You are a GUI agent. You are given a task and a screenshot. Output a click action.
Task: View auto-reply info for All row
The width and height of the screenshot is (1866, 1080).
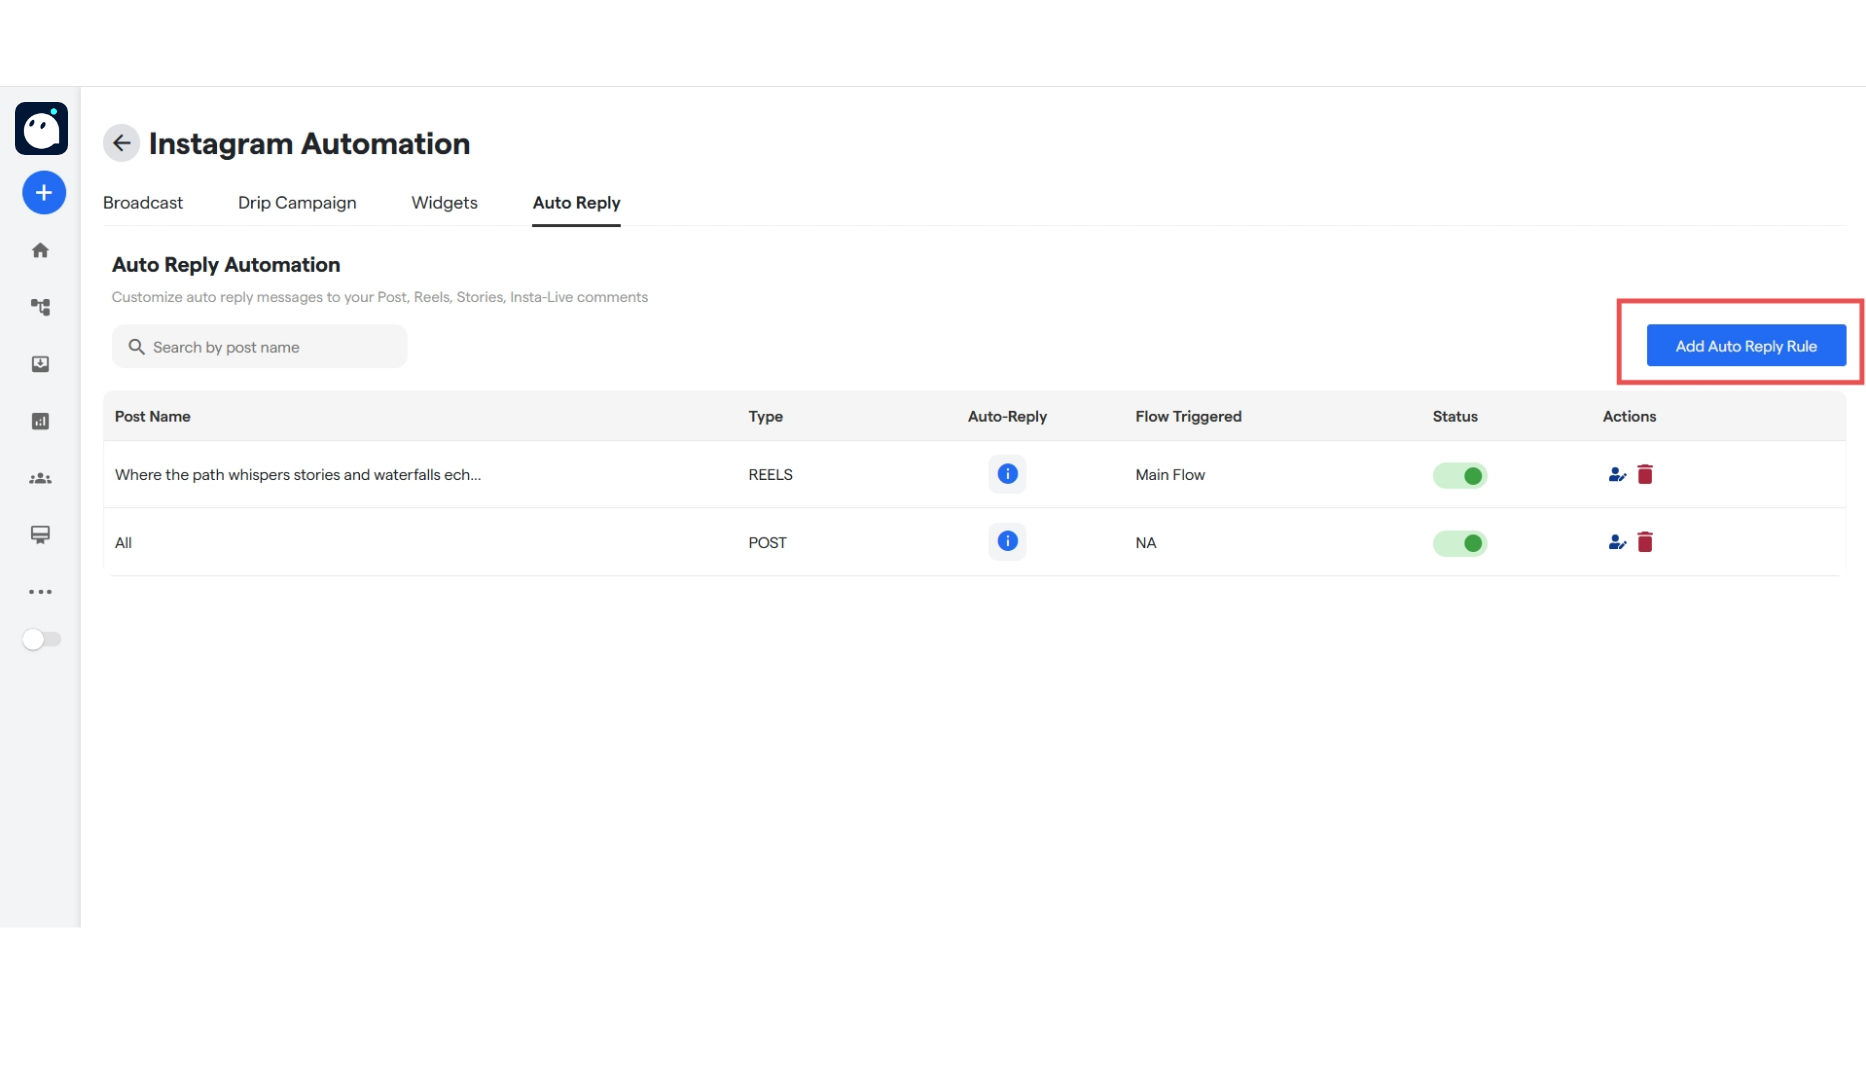click(x=1007, y=541)
